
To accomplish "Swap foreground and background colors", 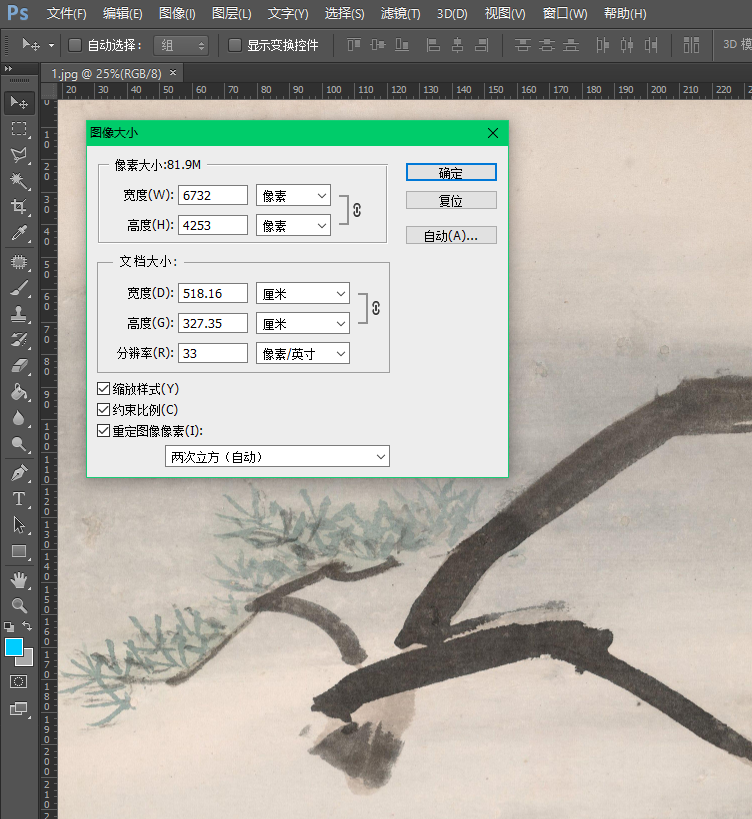I will [27, 626].
